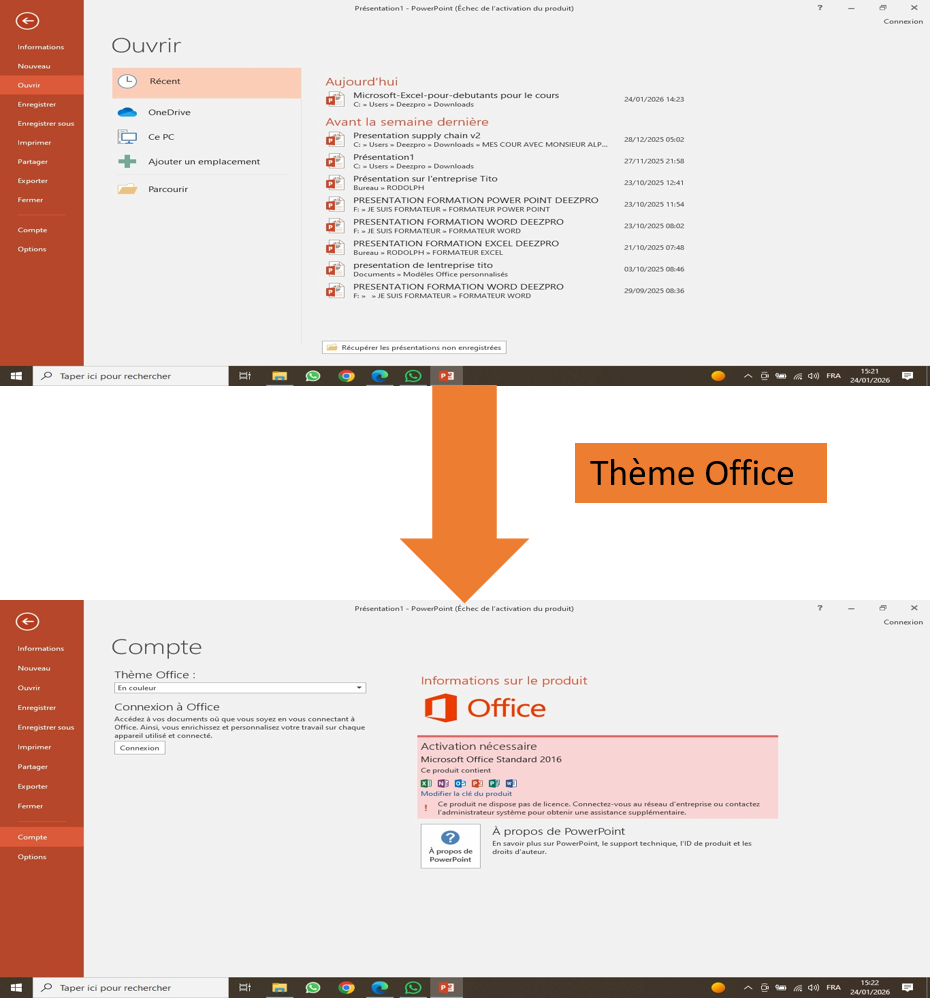Select the Récent clock icon
The width and height of the screenshot is (930, 998).
[x=127, y=82]
